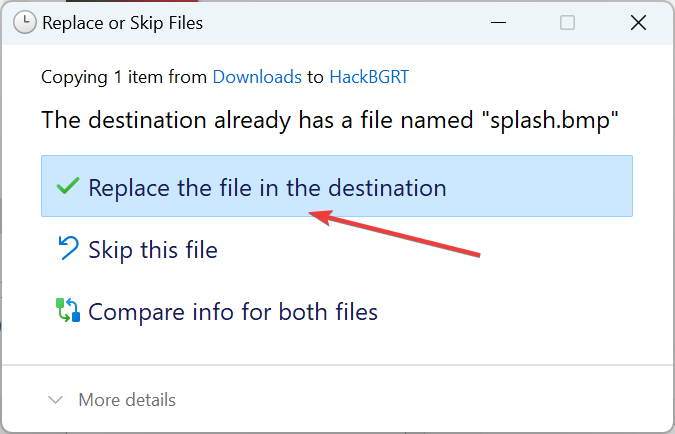Image resolution: width=675 pixels, height=434 pixels.
Task: Choose Replace the file in the destination
Action: click(x=267, y=187)
